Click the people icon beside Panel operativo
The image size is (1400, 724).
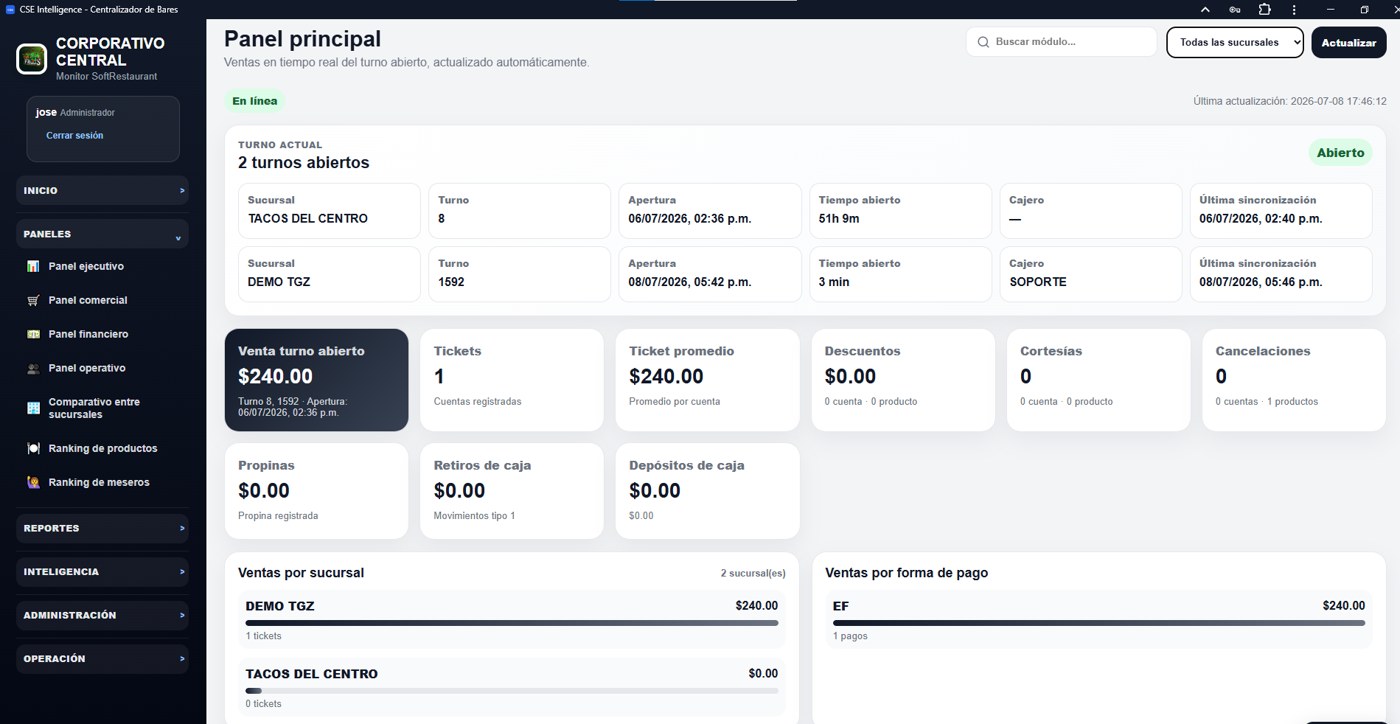coord(33,369)
